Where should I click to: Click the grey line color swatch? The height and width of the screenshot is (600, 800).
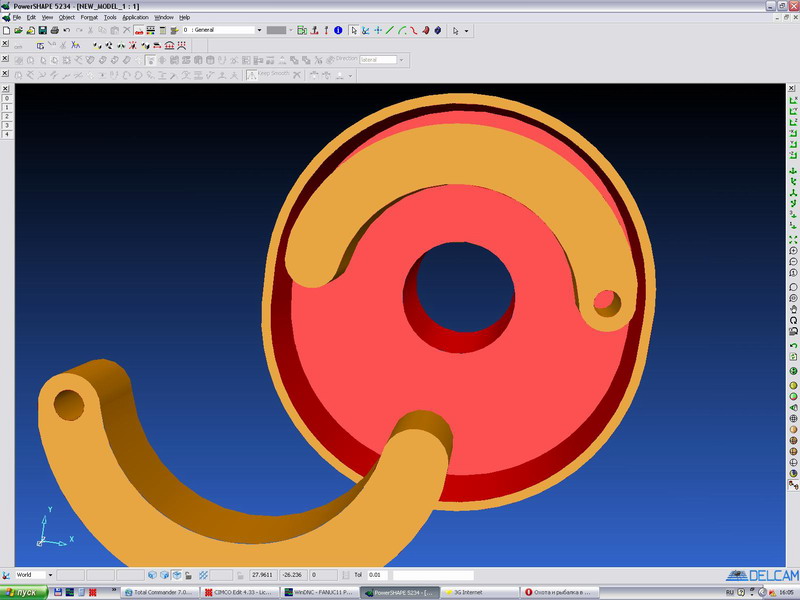click(277, 31)
